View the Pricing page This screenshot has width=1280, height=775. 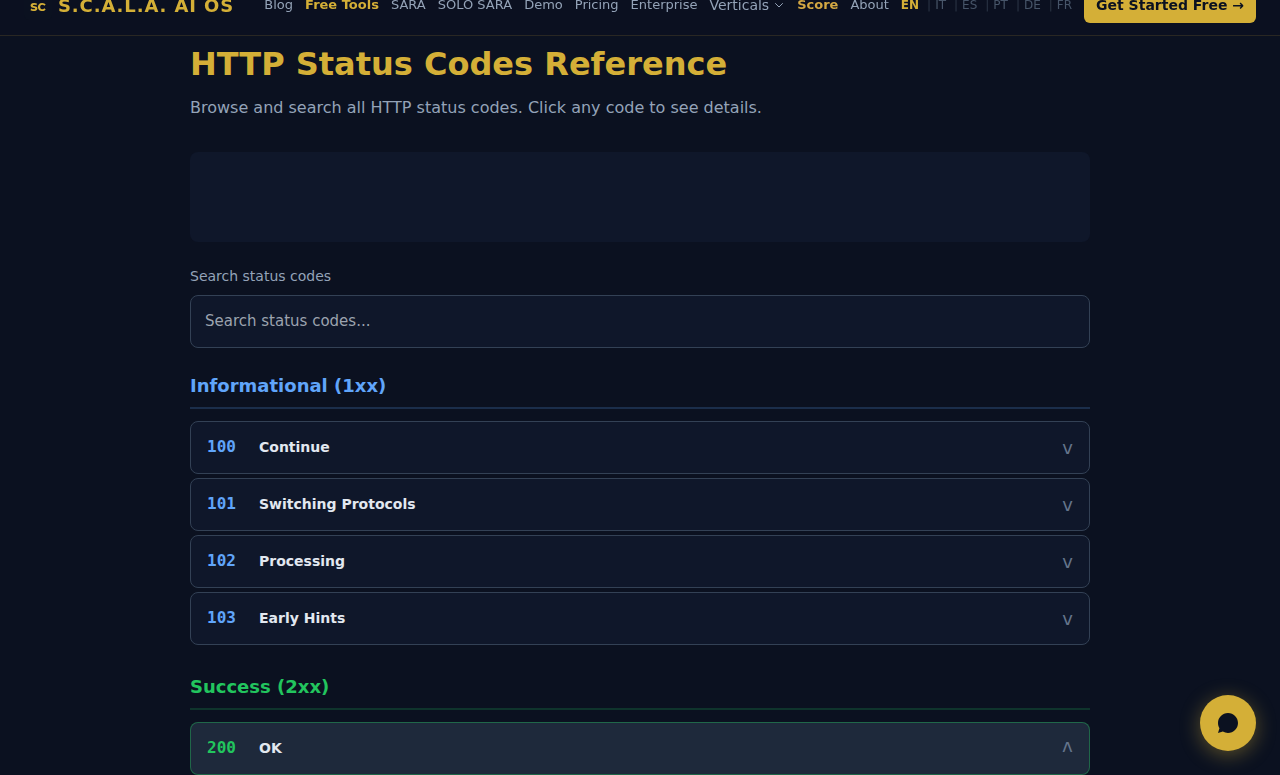coord(596,6)
